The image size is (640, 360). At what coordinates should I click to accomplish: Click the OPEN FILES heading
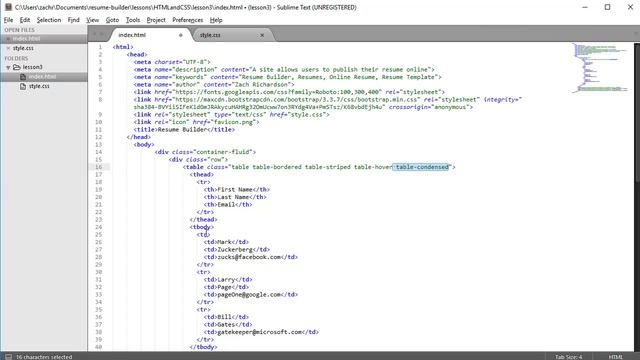19,30
